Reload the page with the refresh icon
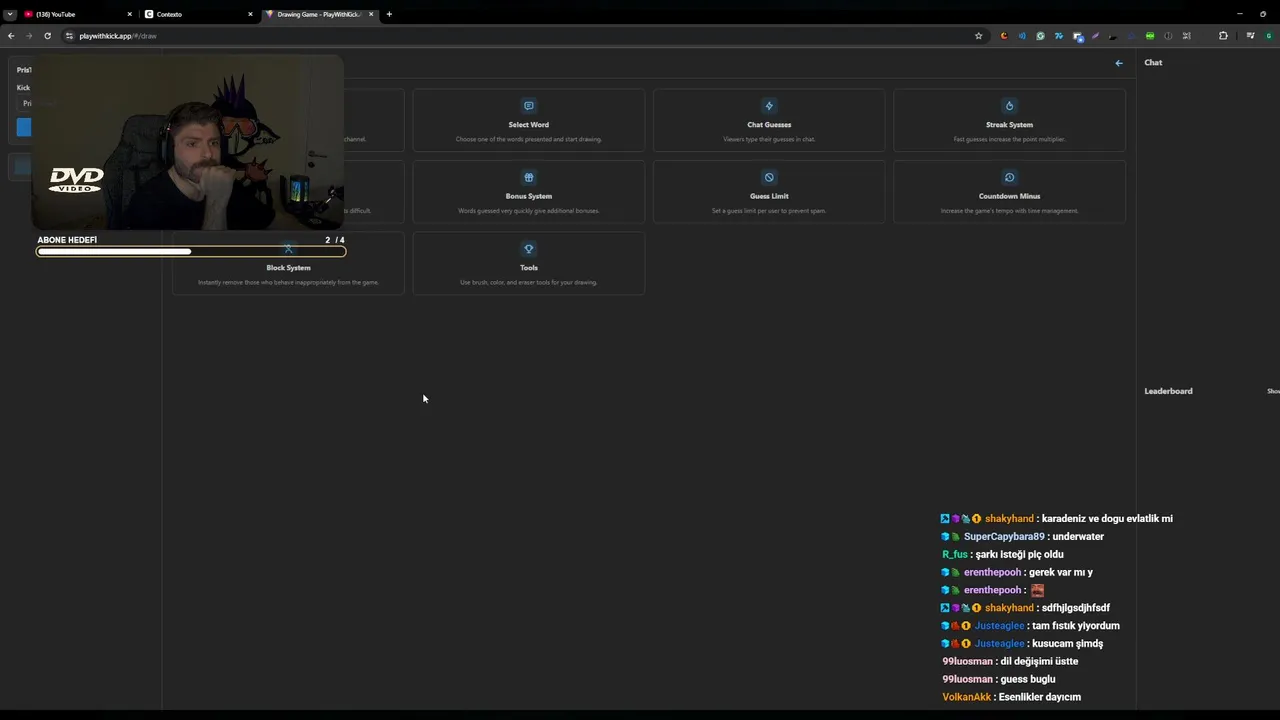 point(47,36)
